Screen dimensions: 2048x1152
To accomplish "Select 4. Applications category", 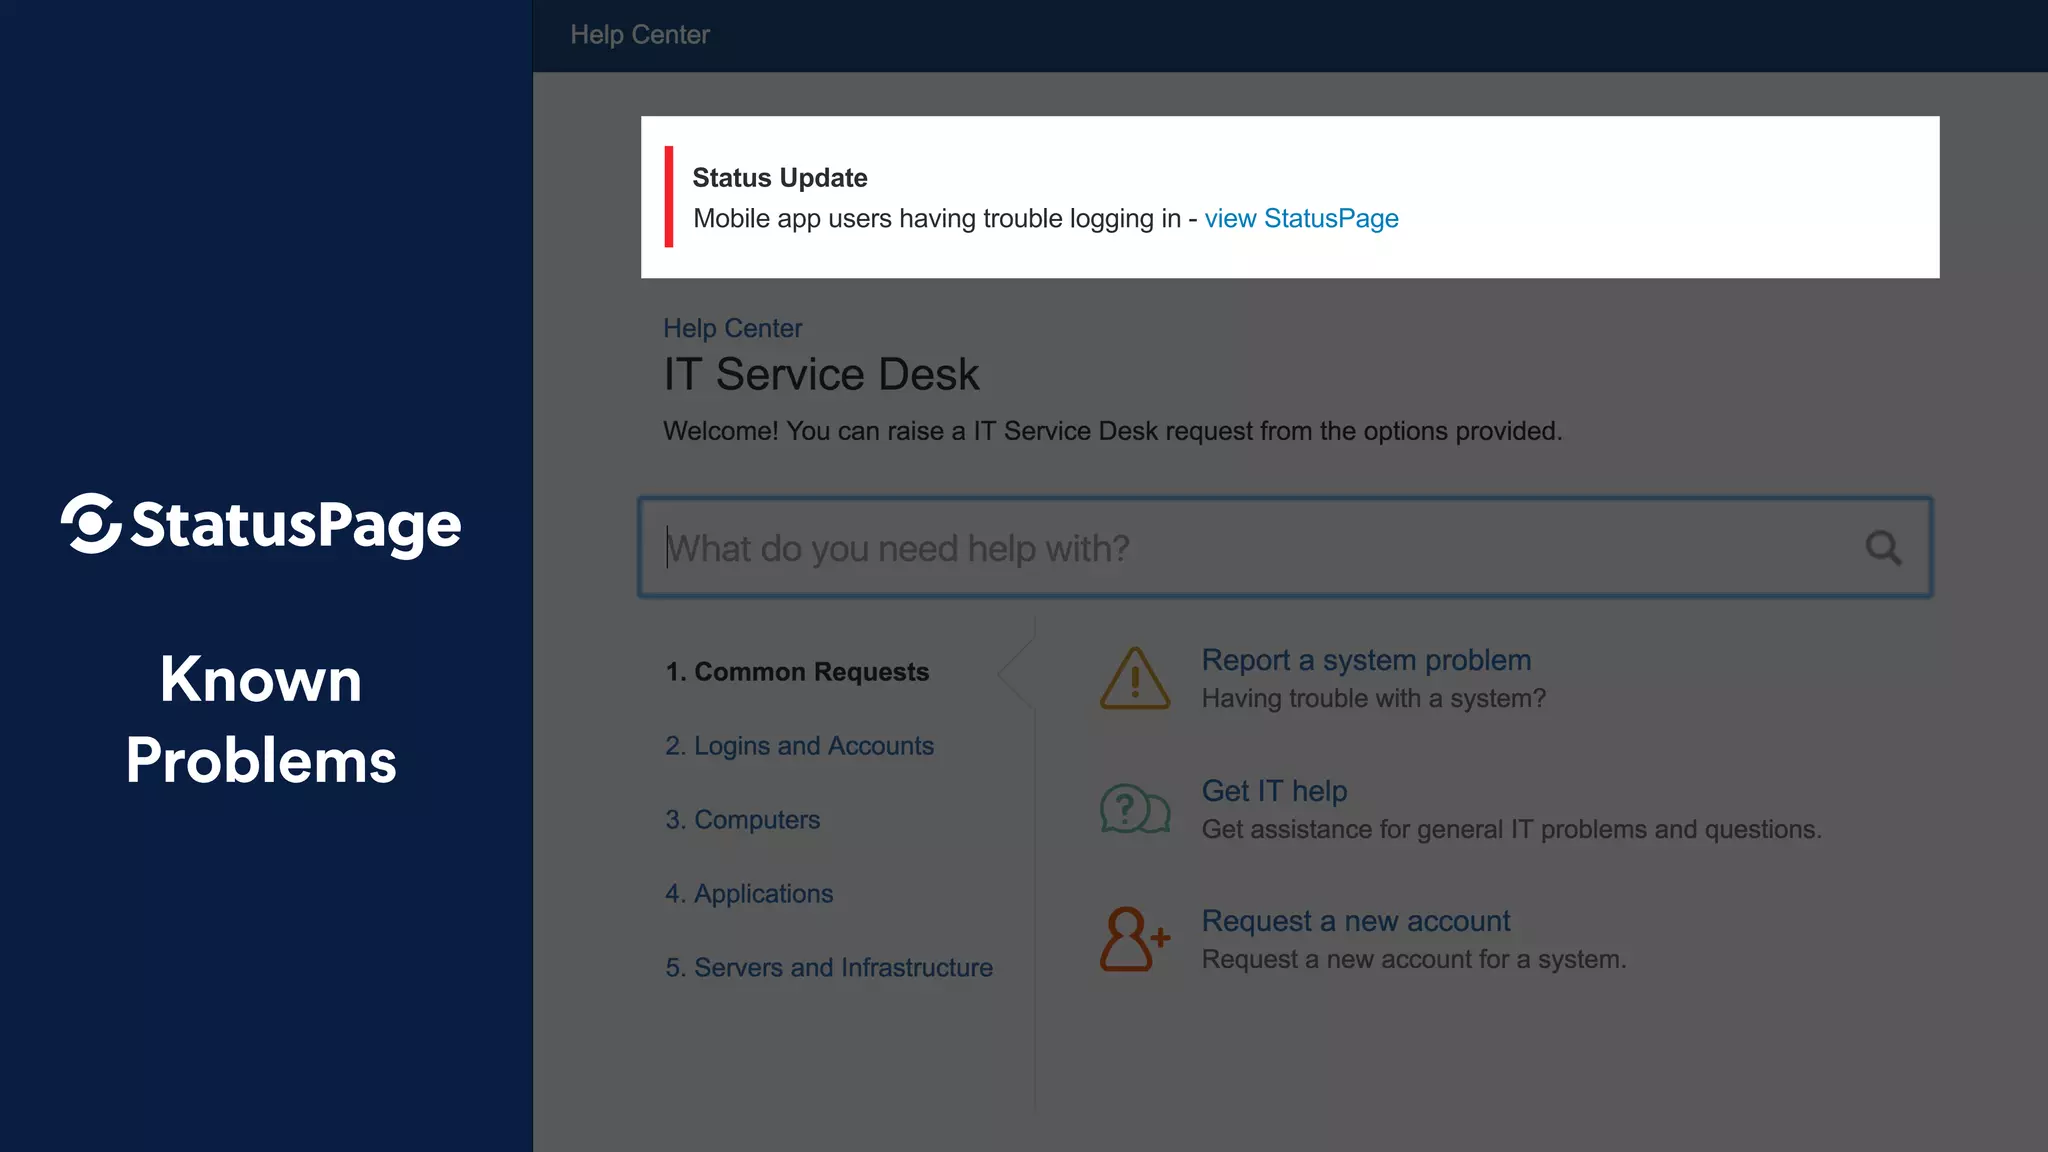I will coord(749,894).
